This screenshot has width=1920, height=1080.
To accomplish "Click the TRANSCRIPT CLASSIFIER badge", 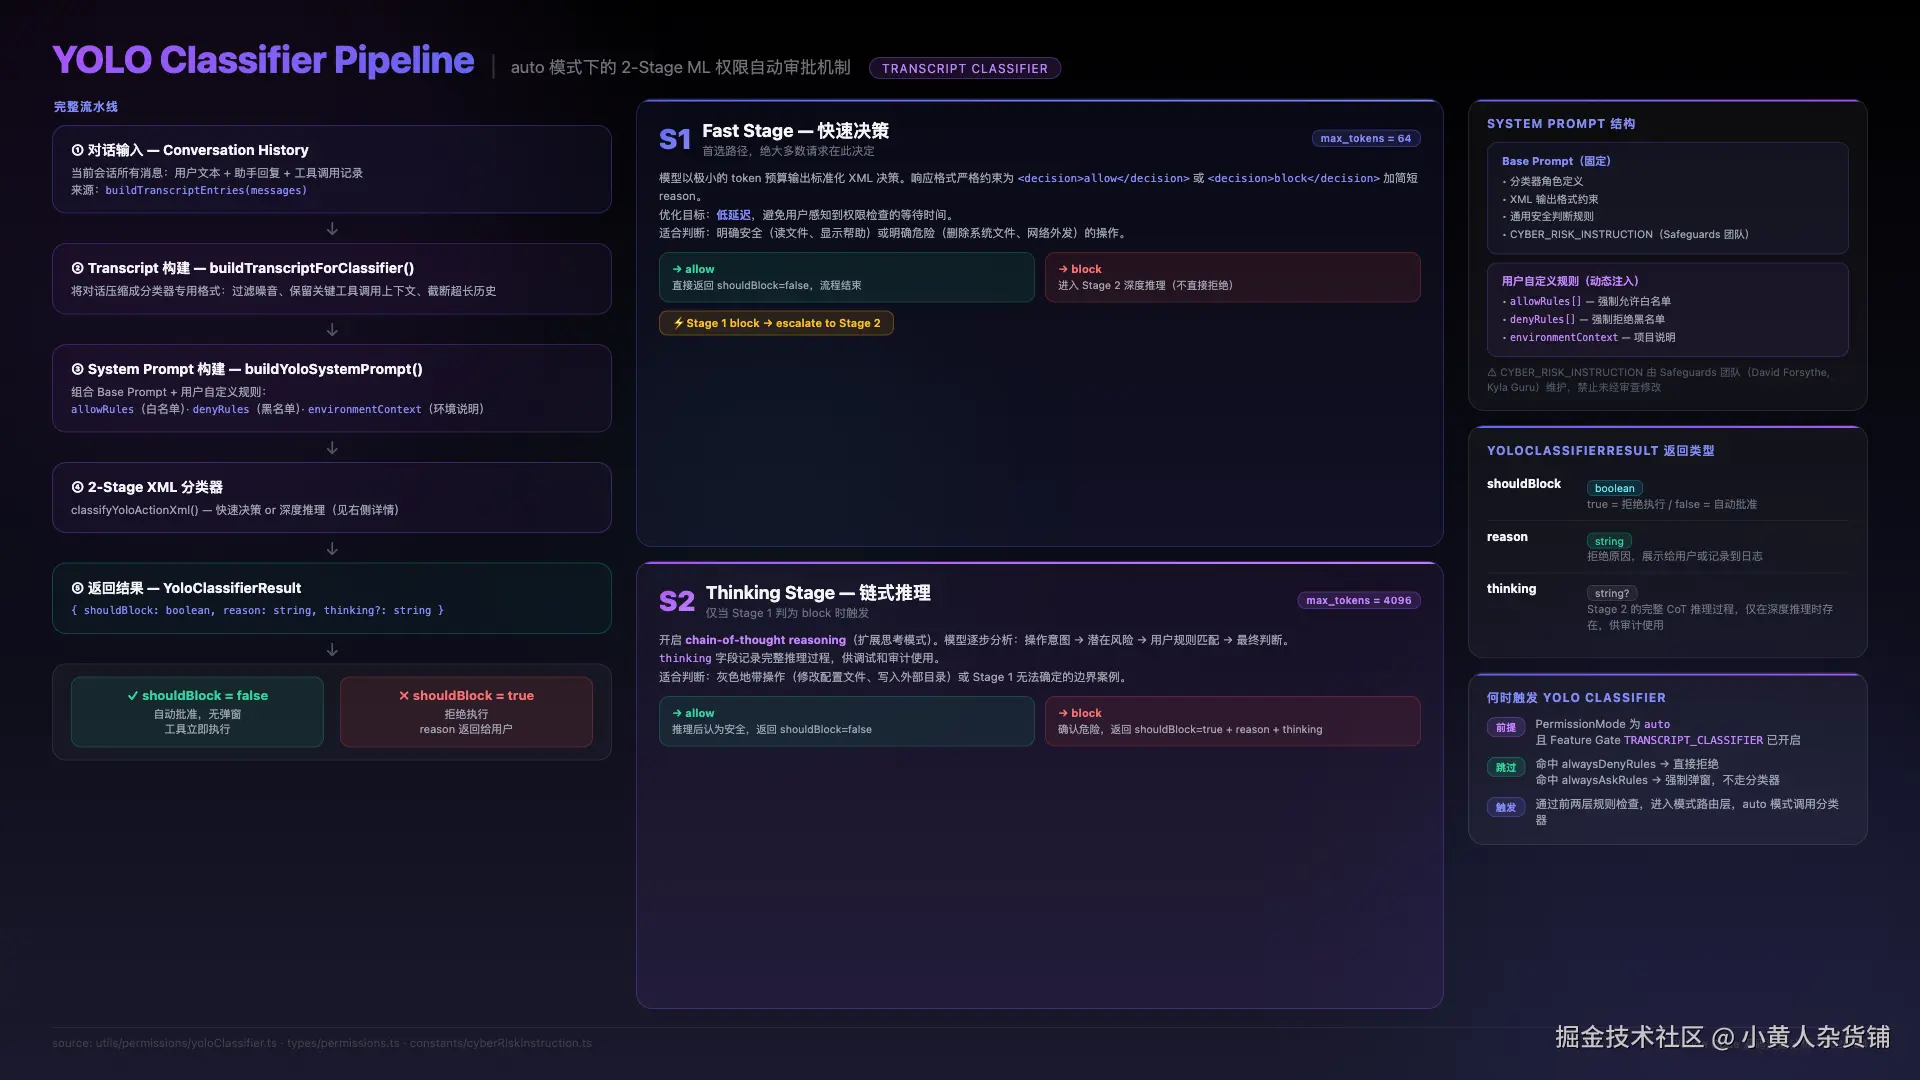I will [964, 68].
